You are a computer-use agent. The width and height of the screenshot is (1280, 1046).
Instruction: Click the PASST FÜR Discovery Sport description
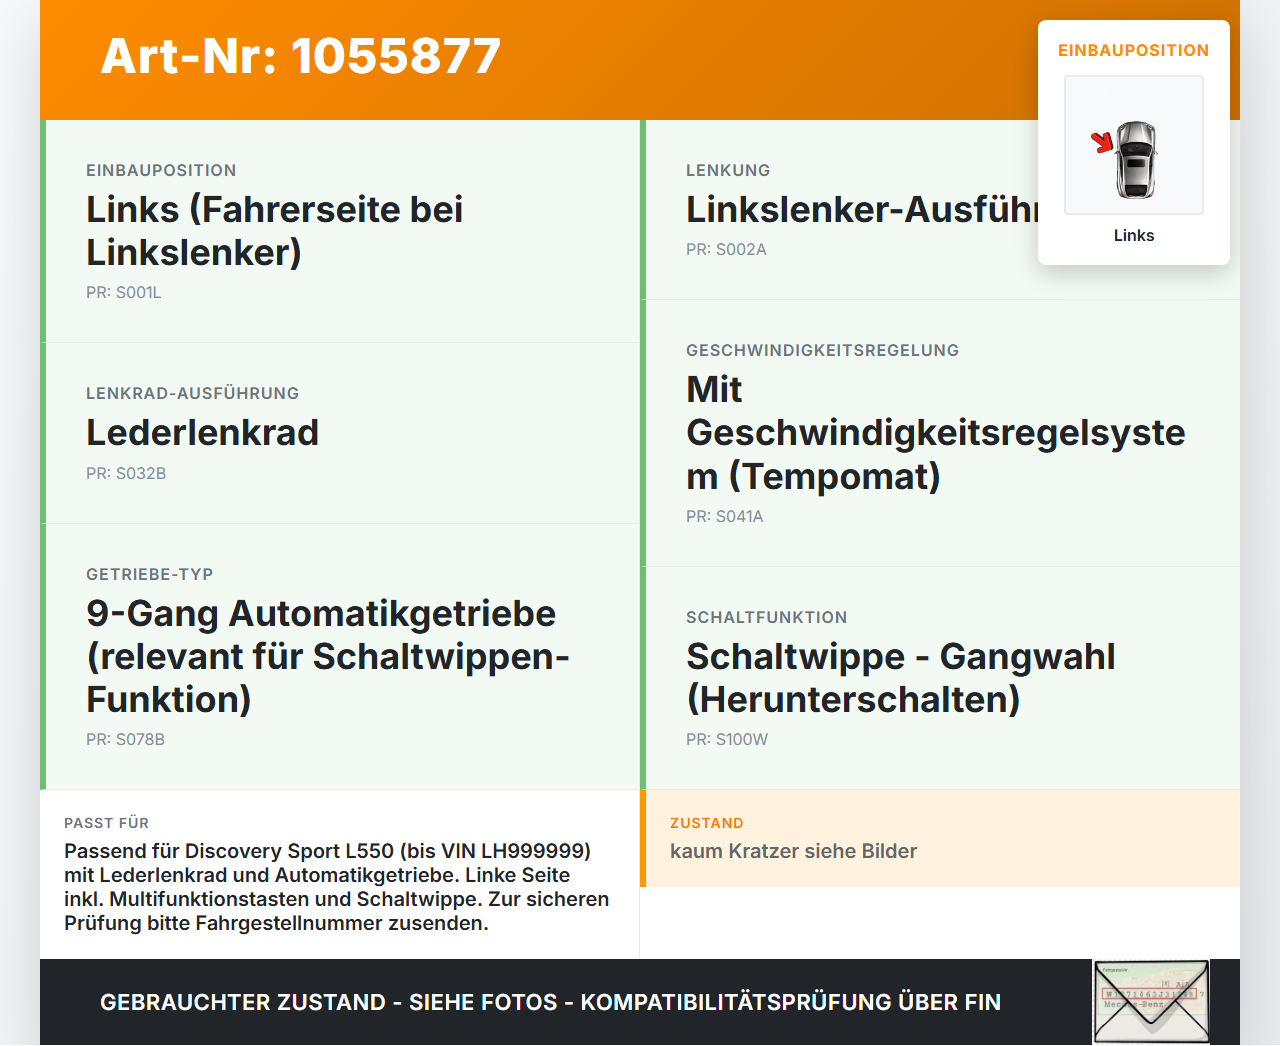(337, 887)
